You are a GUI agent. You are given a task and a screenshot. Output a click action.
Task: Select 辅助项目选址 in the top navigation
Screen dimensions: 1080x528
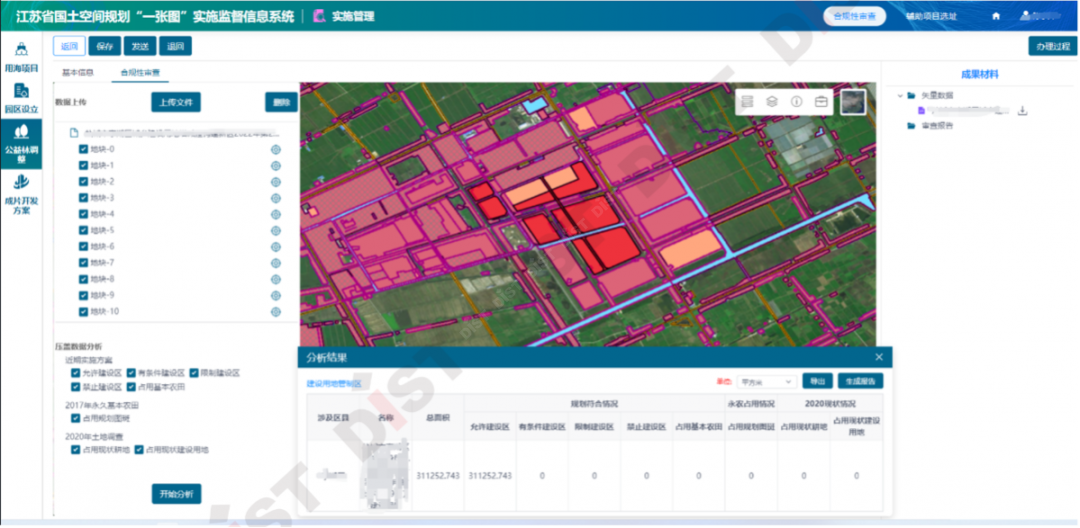931,16
